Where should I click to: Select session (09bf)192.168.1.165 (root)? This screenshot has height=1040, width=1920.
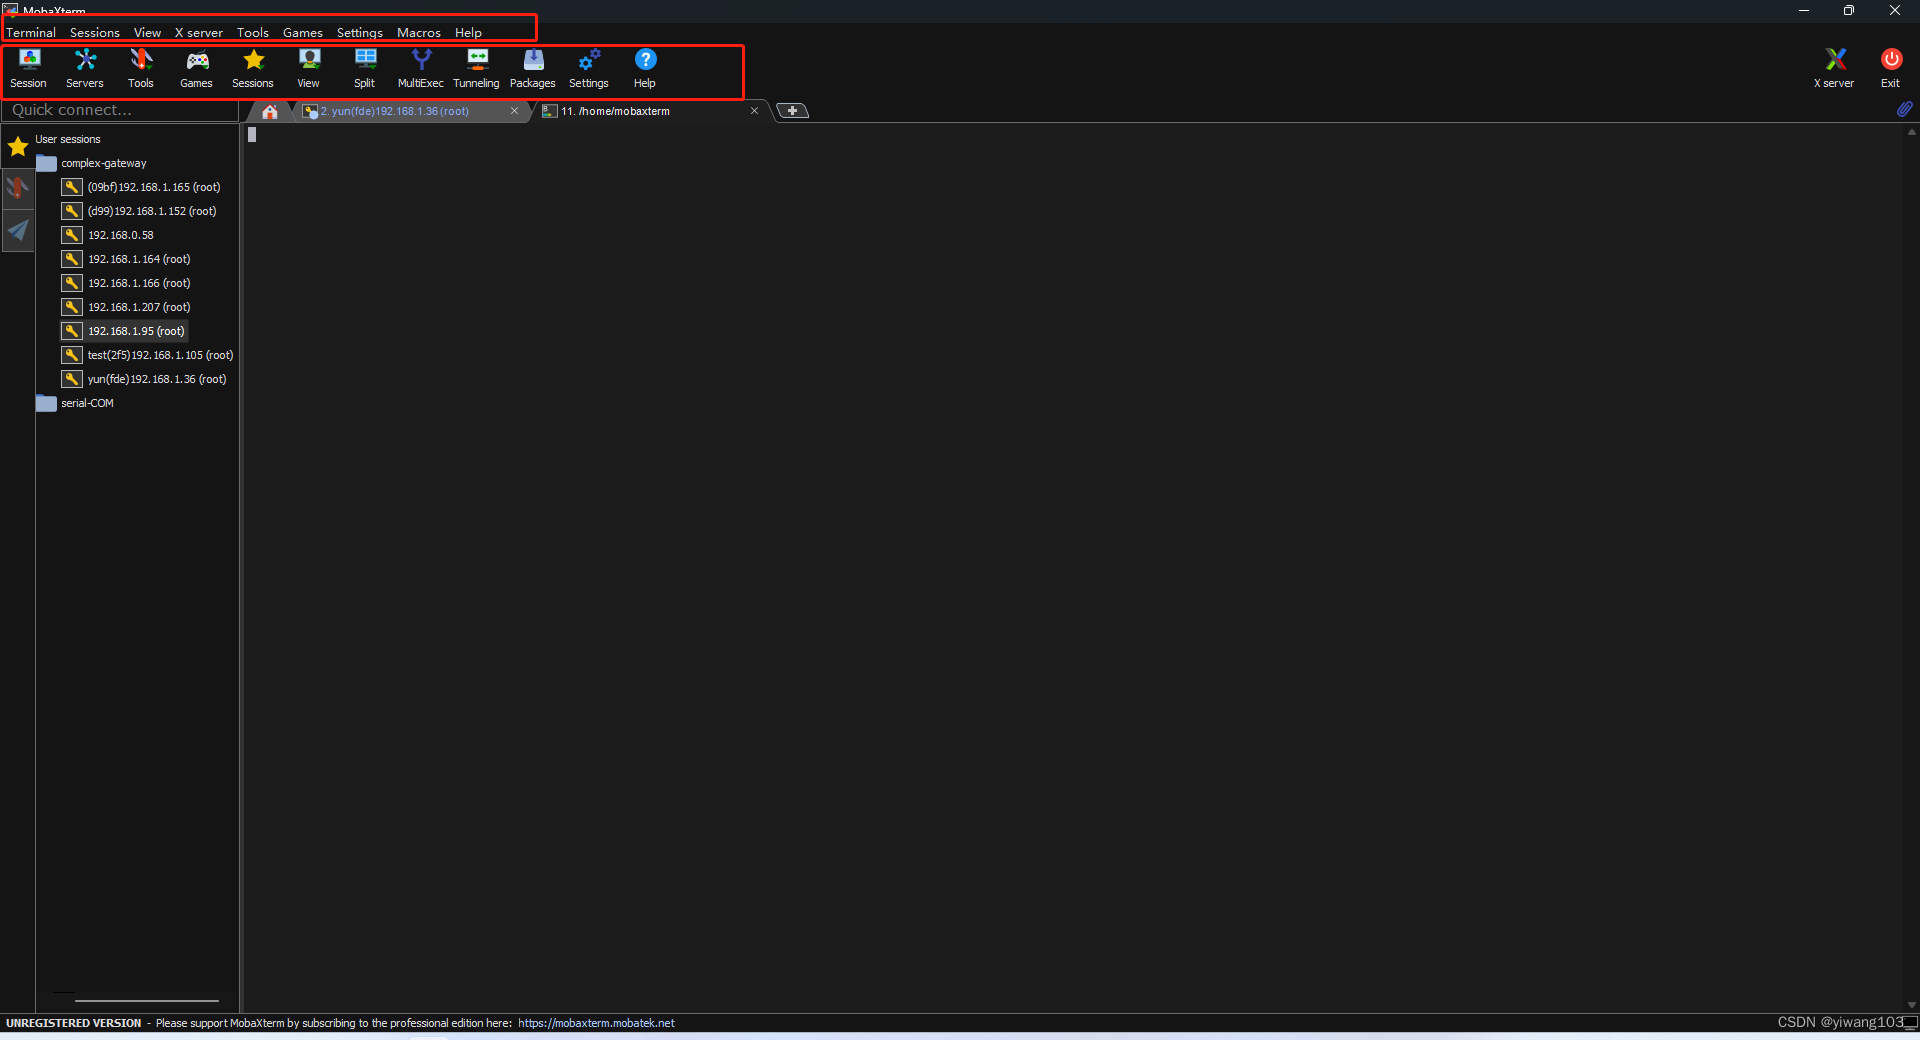coord(153,187)
